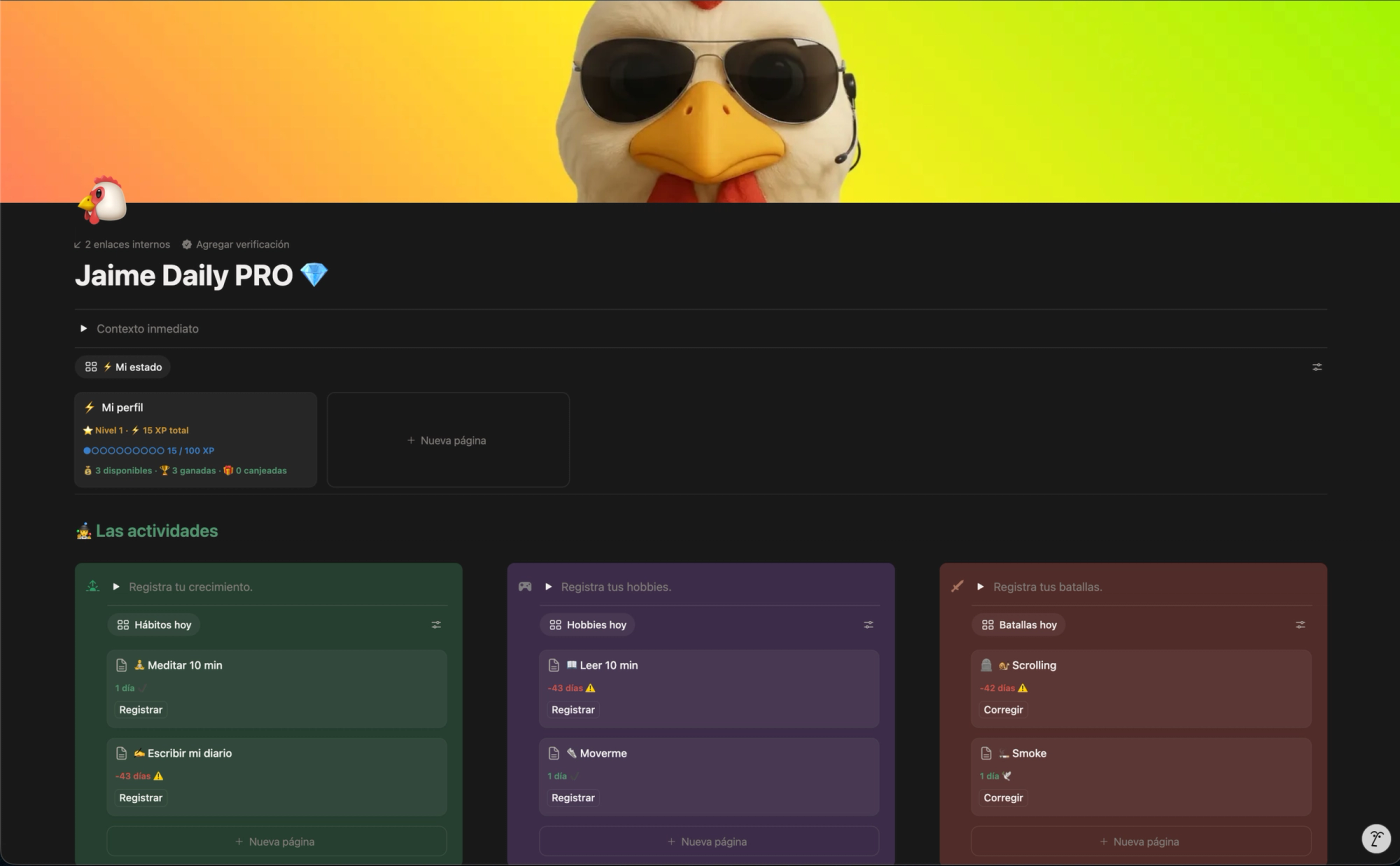Click the lightning icon on Mi perfil card
The width and height of the screenshot is (1400, 866).
(89, 407)
